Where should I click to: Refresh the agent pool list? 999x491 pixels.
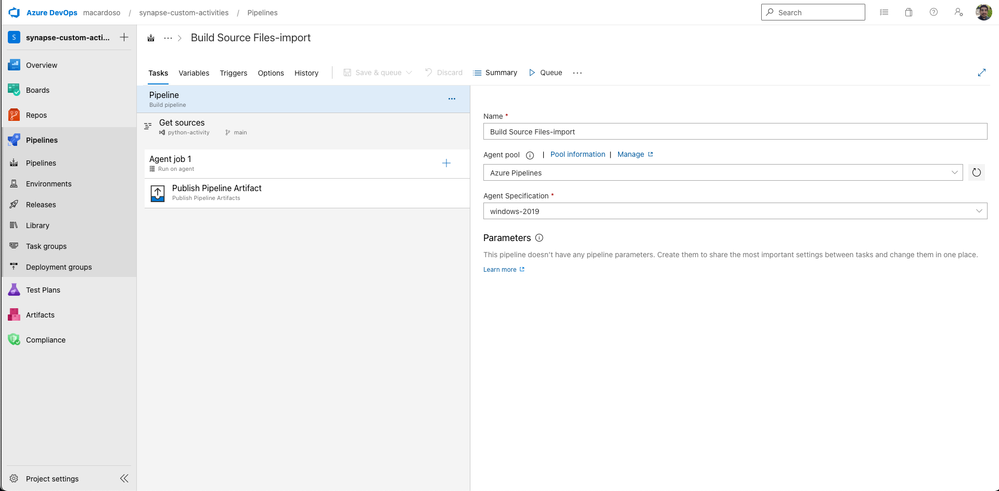coord(976,173)
